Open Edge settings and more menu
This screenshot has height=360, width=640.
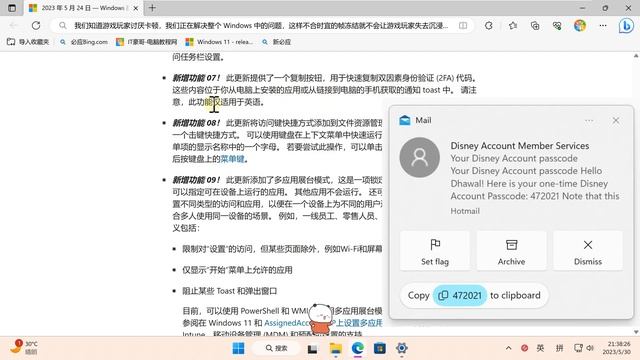pos(603,26)
